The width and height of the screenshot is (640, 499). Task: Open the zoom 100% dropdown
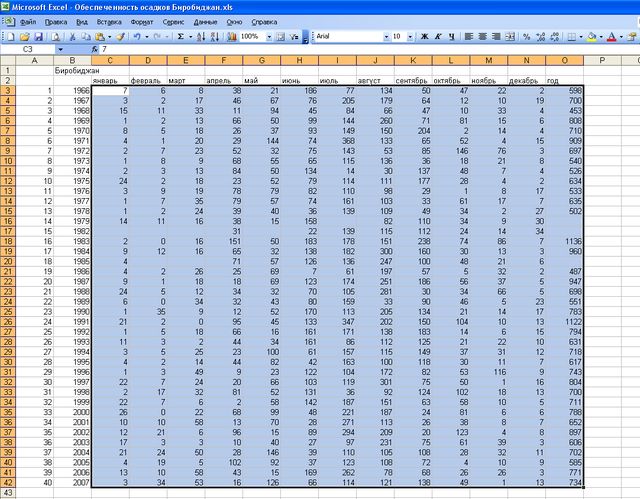pos(269,37)
